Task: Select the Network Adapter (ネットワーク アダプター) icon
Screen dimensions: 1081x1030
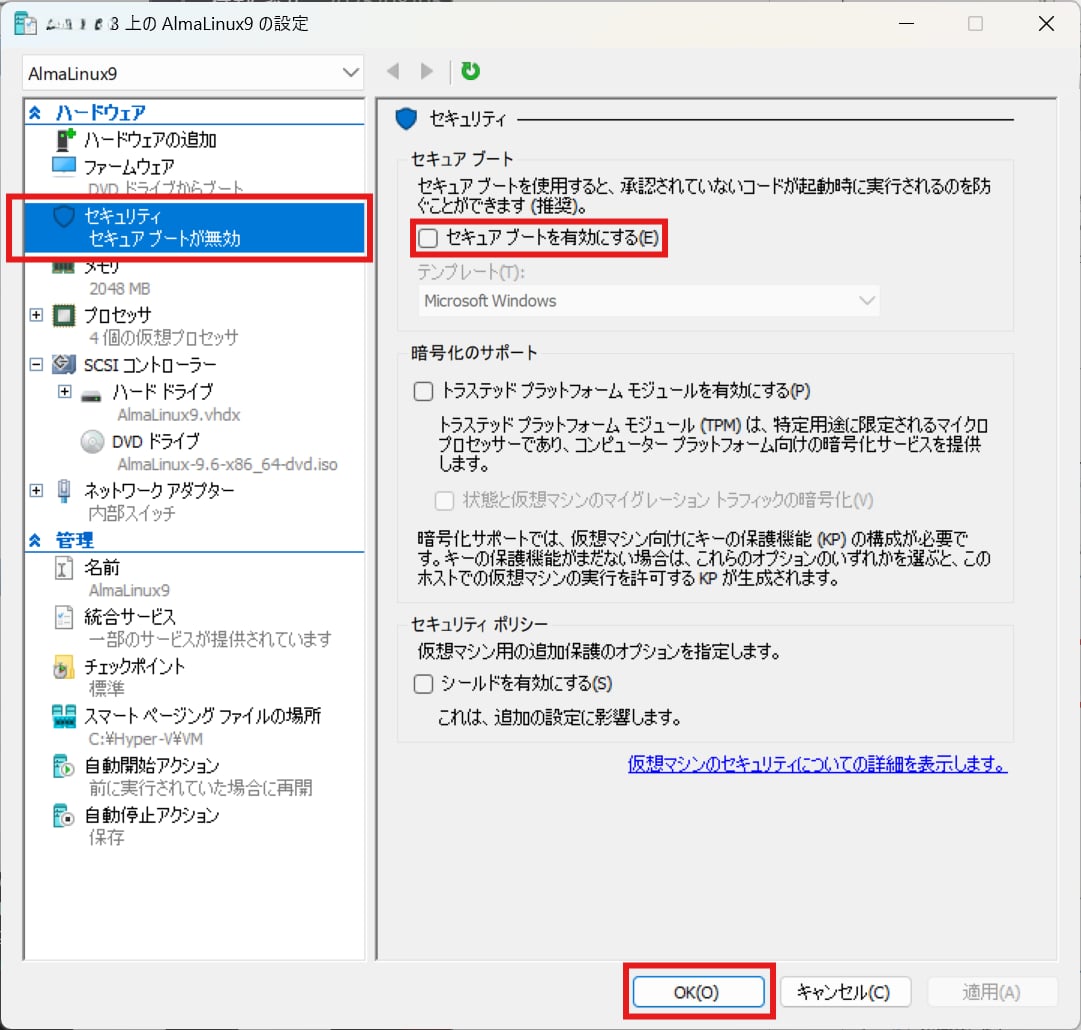Action: pos(64,491)
